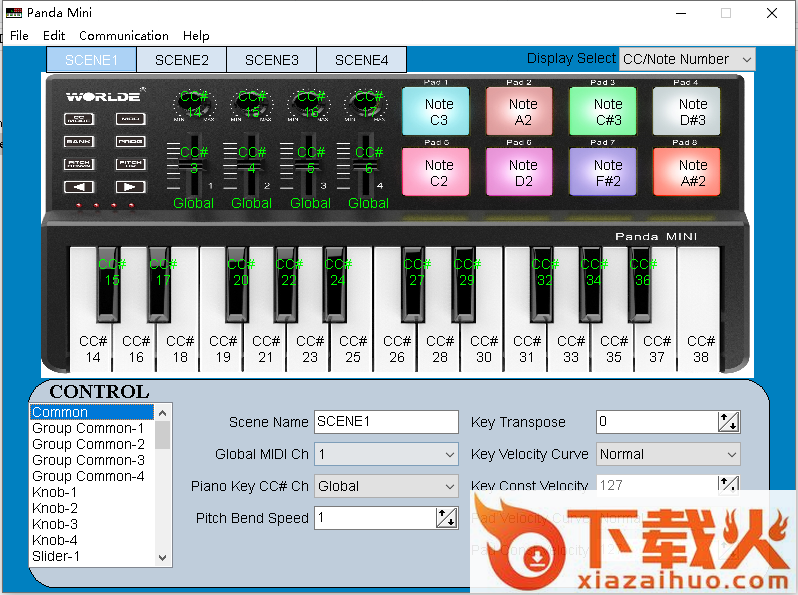The width and height of the screenshot is (798, 595).
Task: Click the PROG button on the device
Action: pyautogui.click(x=130, y=141)
